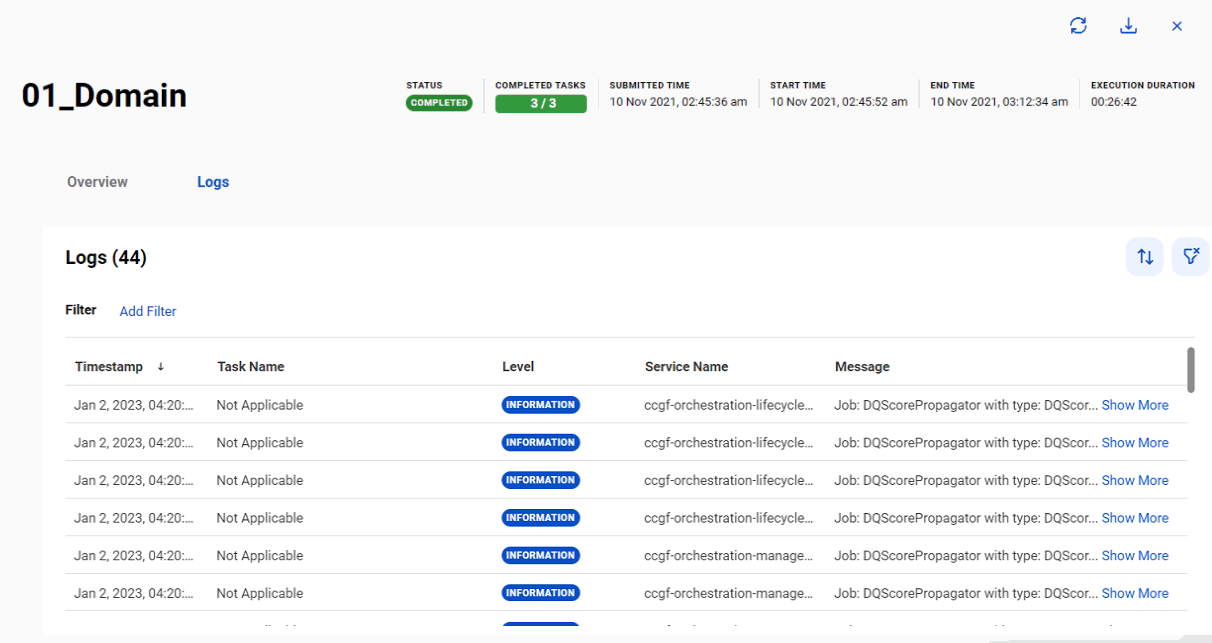
Task: Click the Task Name column header
Action: pyautogui.click(x=251, y=367)
